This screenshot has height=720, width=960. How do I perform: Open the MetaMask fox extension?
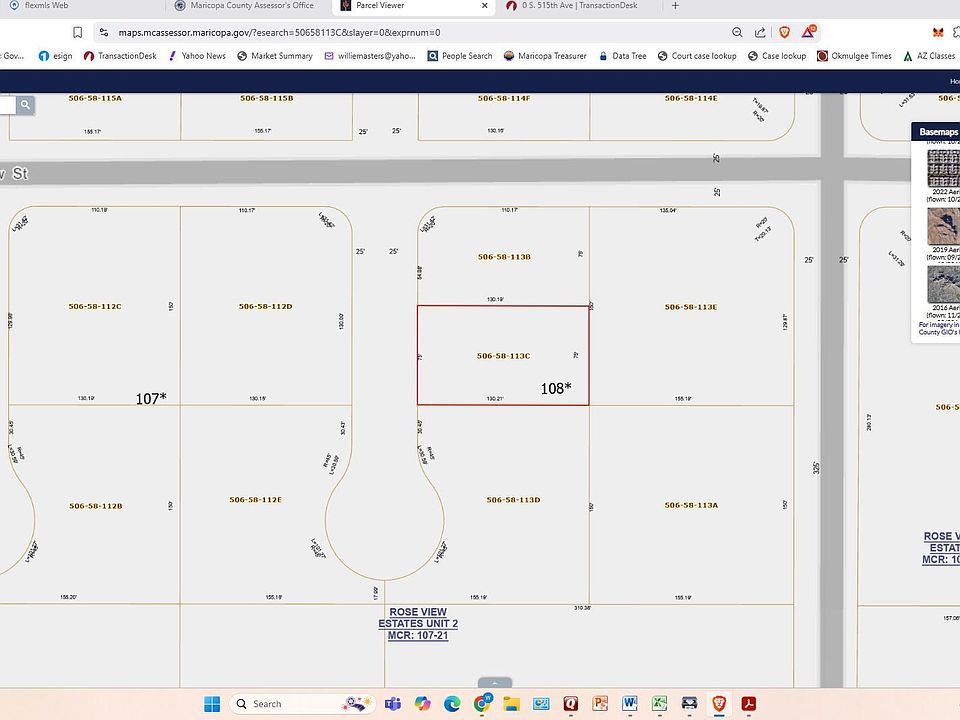pos(939,32)
